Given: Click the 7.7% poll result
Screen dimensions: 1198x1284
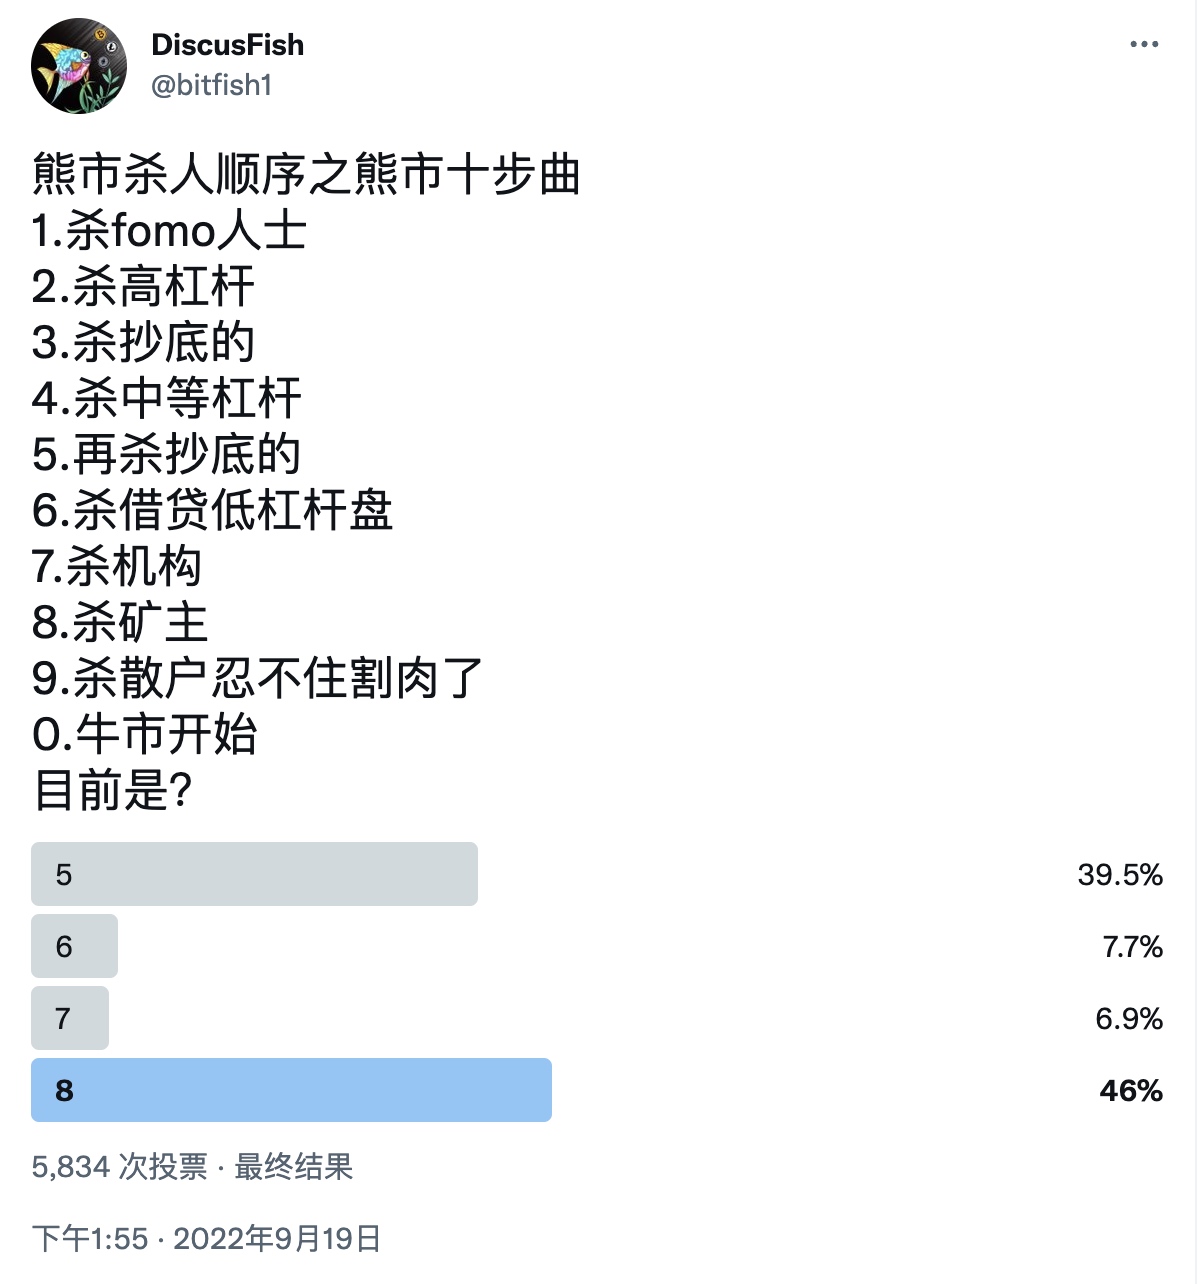Looking at the screenshot, I should tap(1132, 947).
